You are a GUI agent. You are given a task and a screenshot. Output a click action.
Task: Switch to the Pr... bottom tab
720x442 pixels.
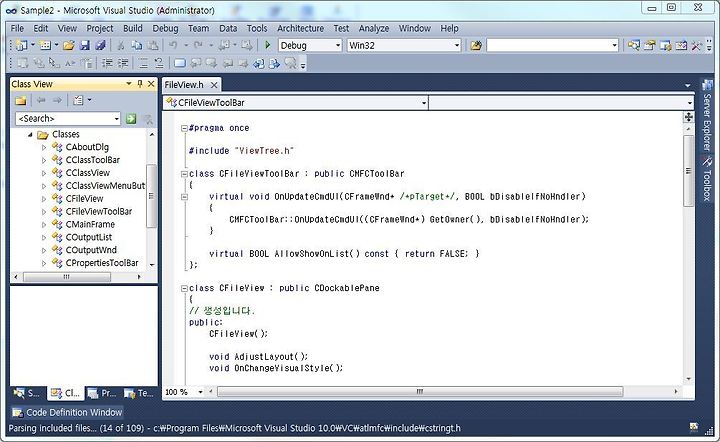[102, 393]
